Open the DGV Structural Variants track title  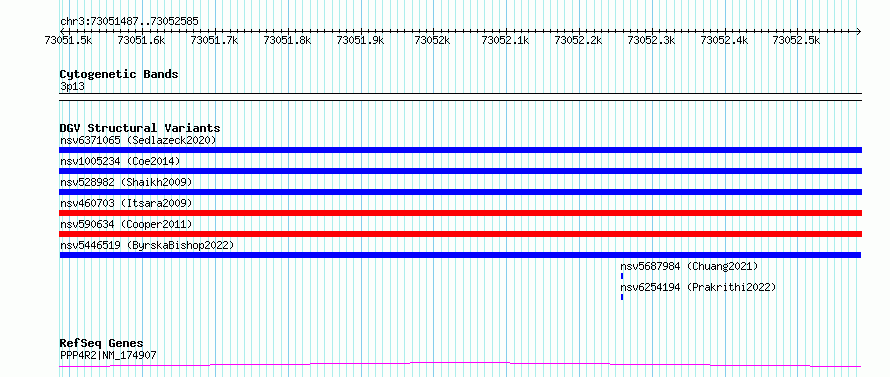pyautogui.click(x=140, y=128)
